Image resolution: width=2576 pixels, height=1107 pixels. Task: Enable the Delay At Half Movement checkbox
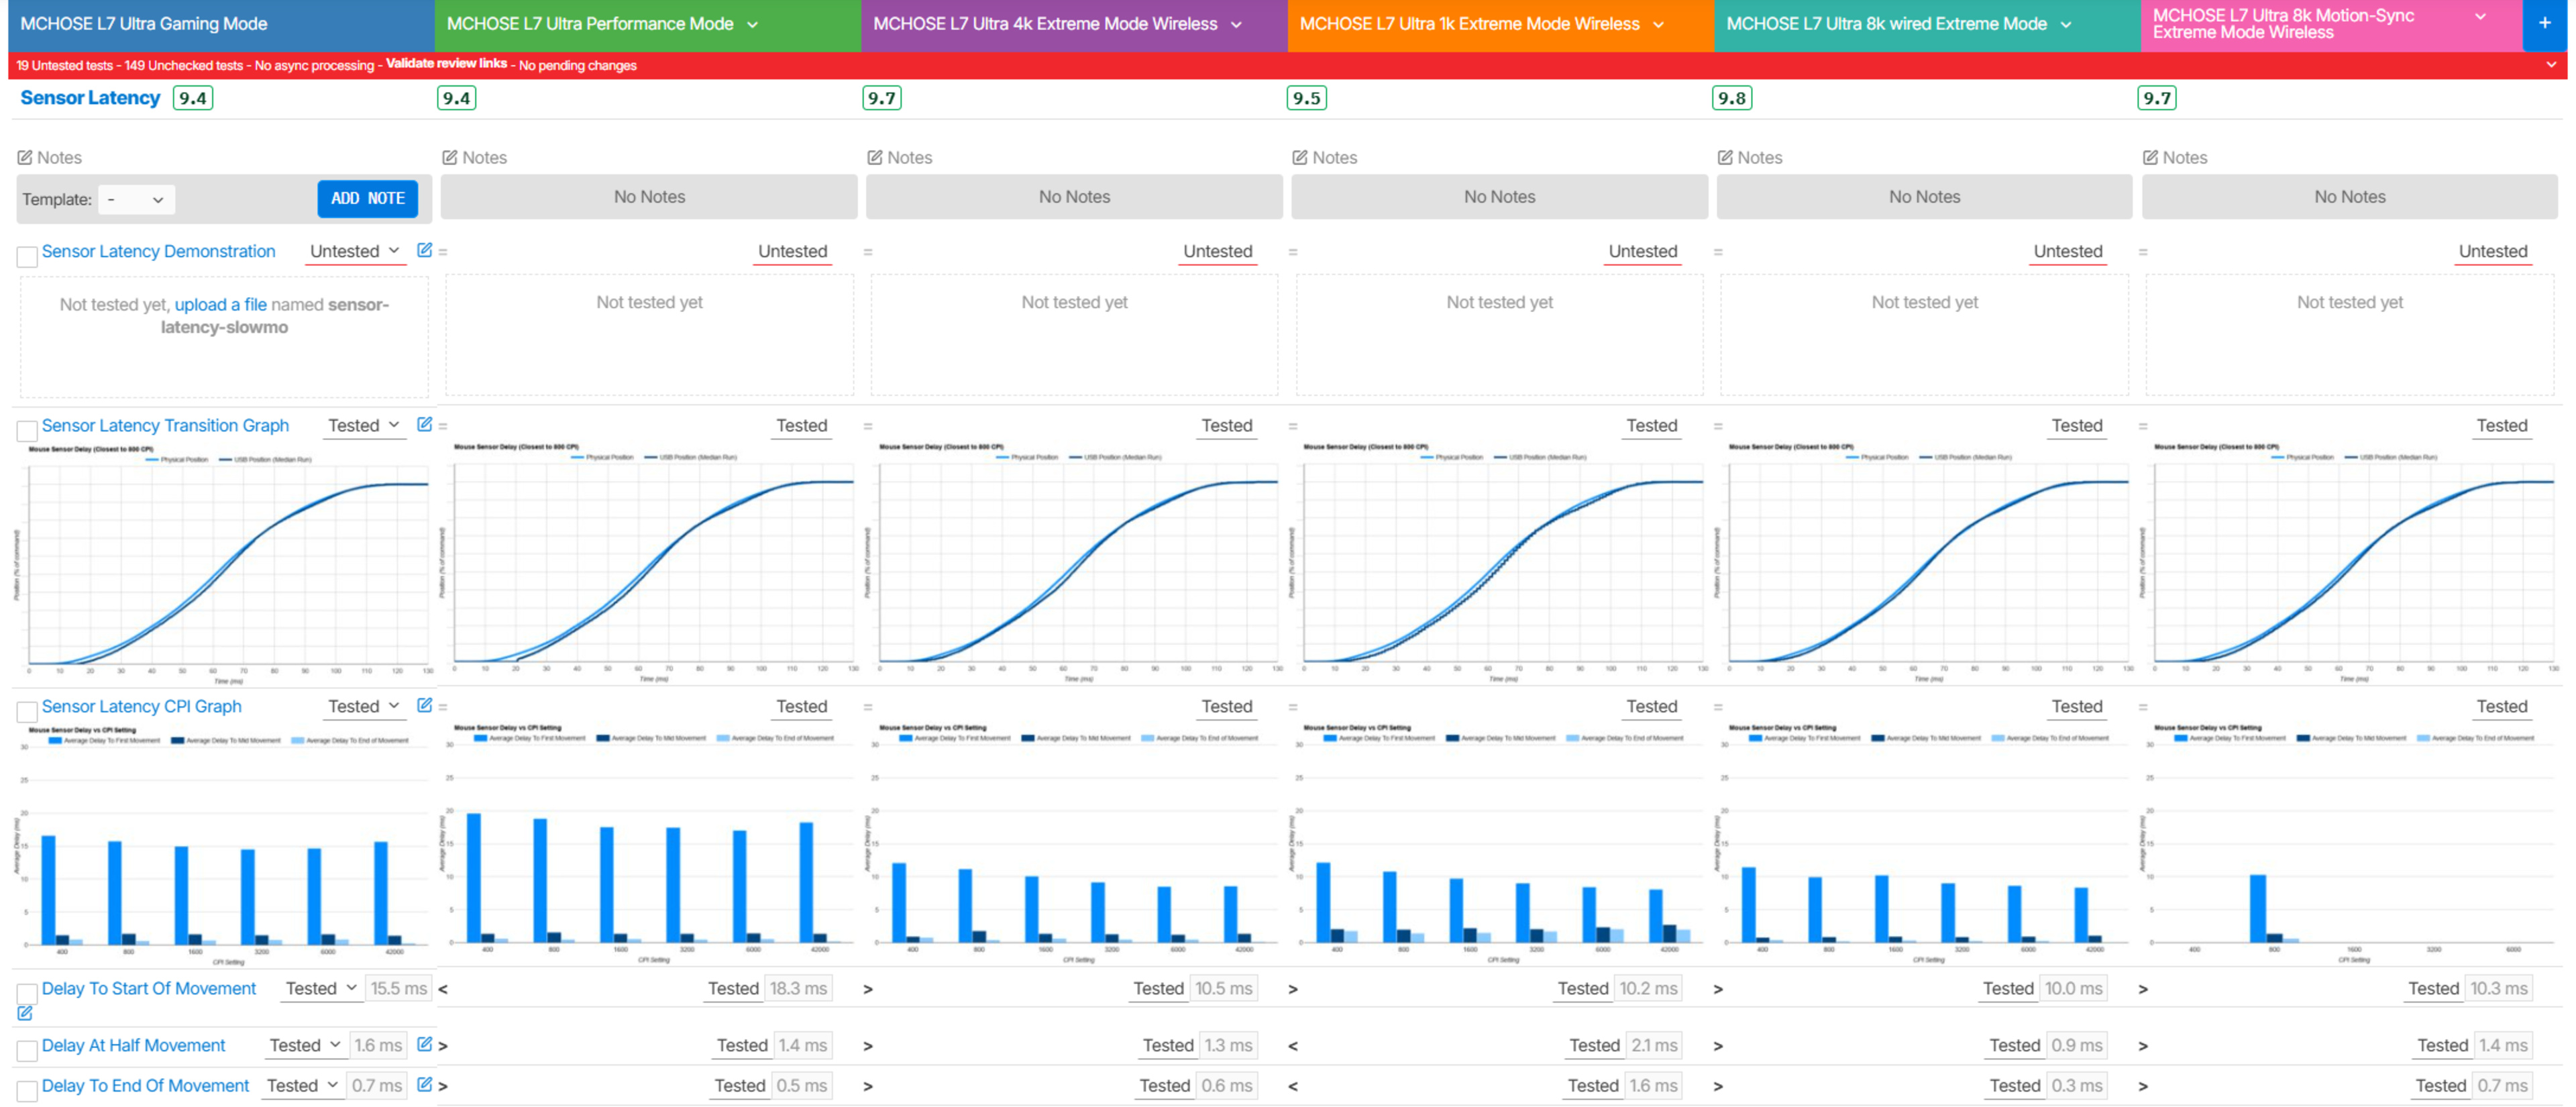[x=27, y=1050]
